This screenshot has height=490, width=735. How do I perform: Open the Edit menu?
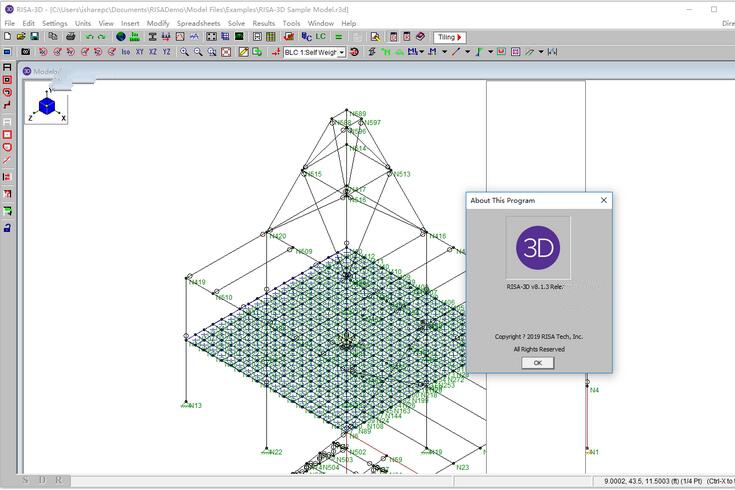point(29,23)
